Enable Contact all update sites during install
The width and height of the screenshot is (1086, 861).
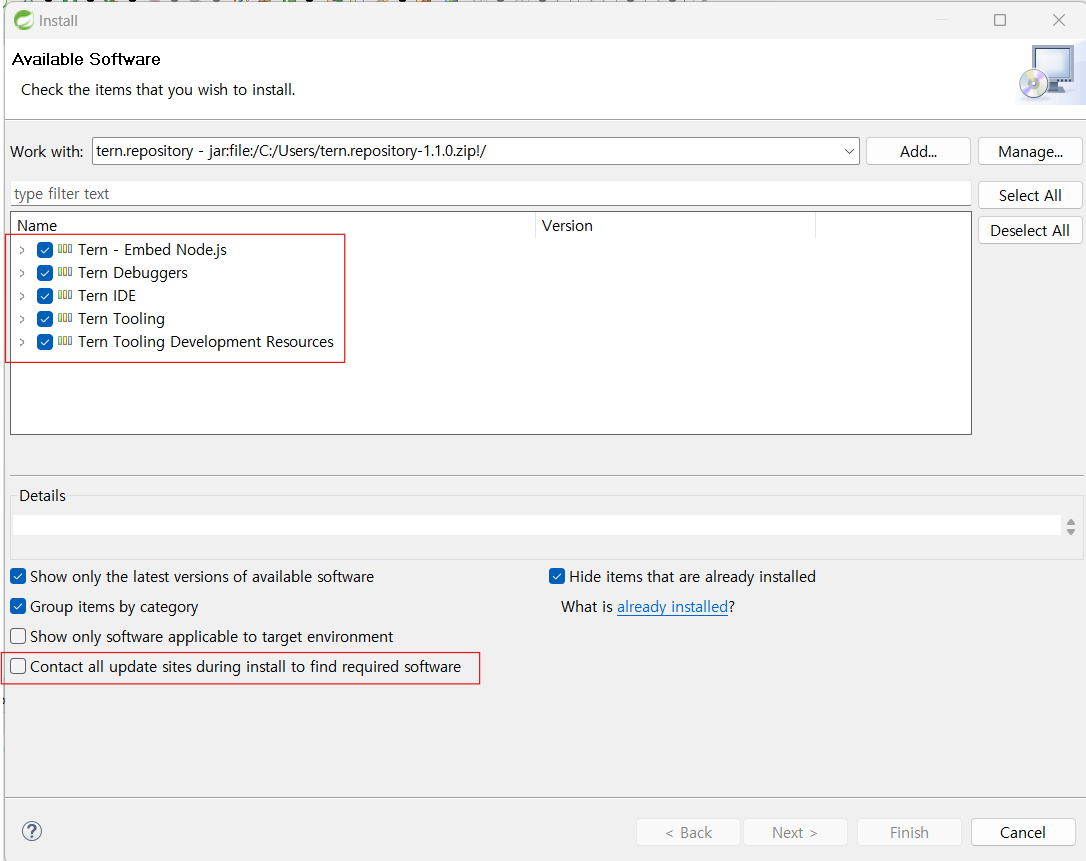coord(18,666)
